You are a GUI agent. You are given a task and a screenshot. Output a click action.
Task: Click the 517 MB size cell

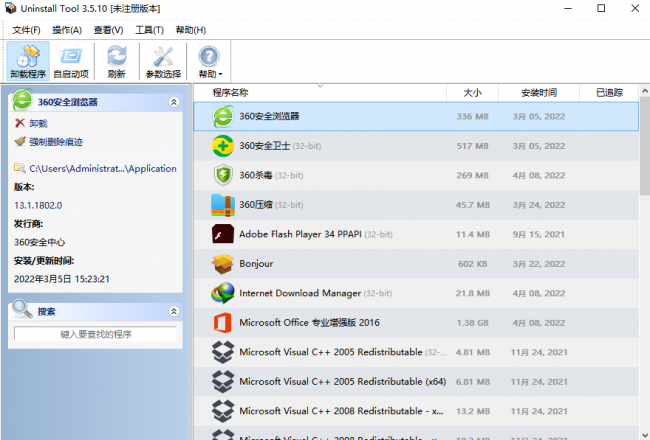[x=473, y=146]
